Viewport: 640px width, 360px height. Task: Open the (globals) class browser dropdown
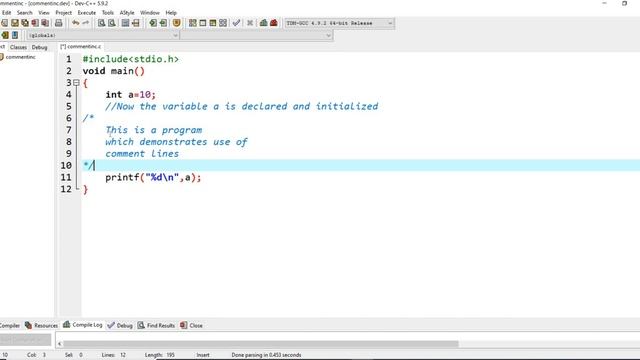(x=103, y=36)
